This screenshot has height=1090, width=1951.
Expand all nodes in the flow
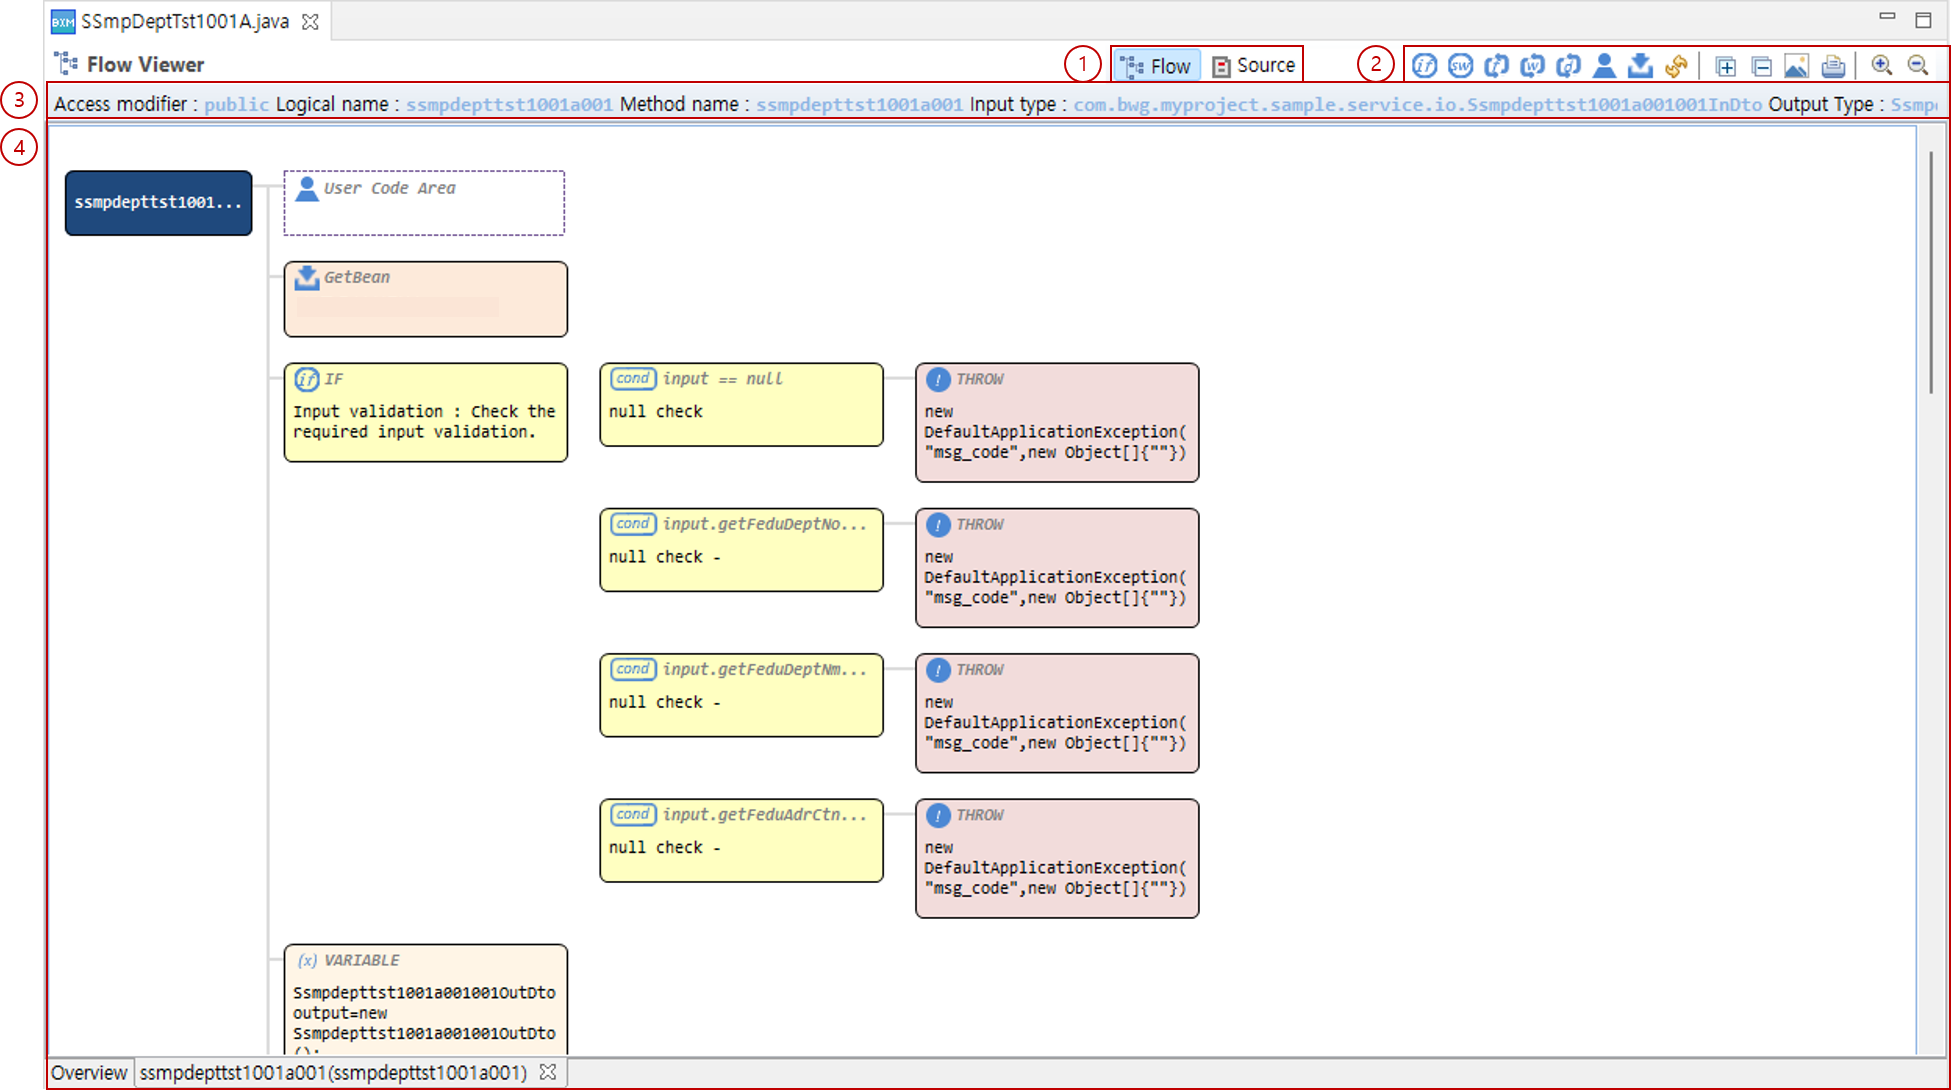point(1725,64)
